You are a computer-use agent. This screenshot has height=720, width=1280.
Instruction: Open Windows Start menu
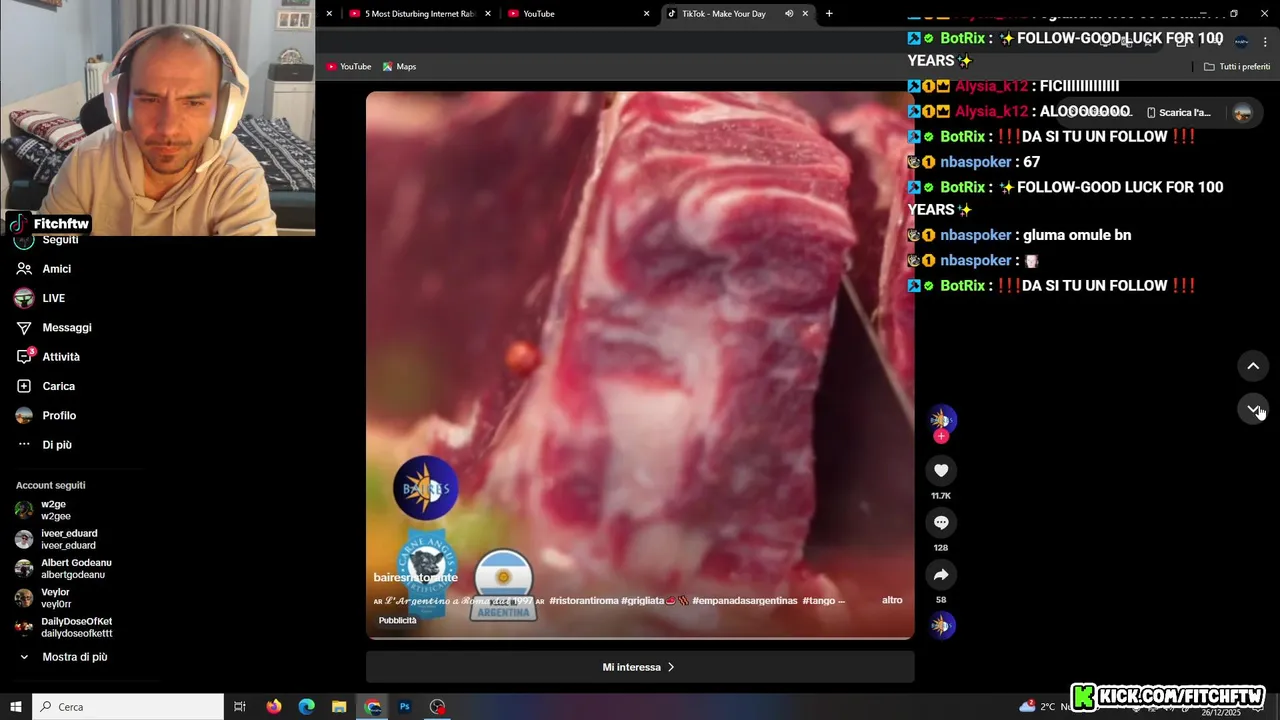tap(16, 707)
